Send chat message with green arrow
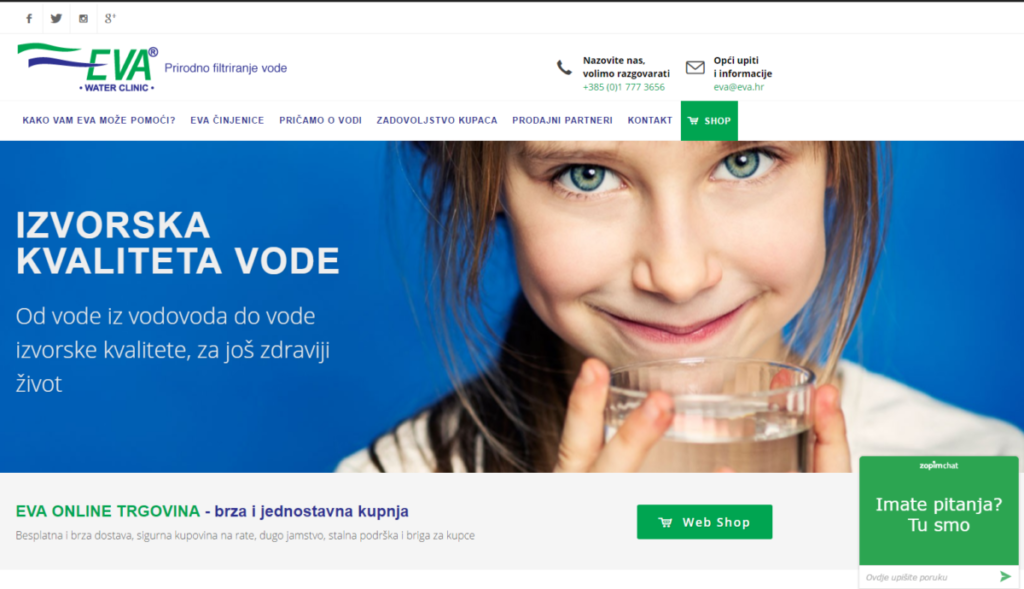 [1005, 577]
